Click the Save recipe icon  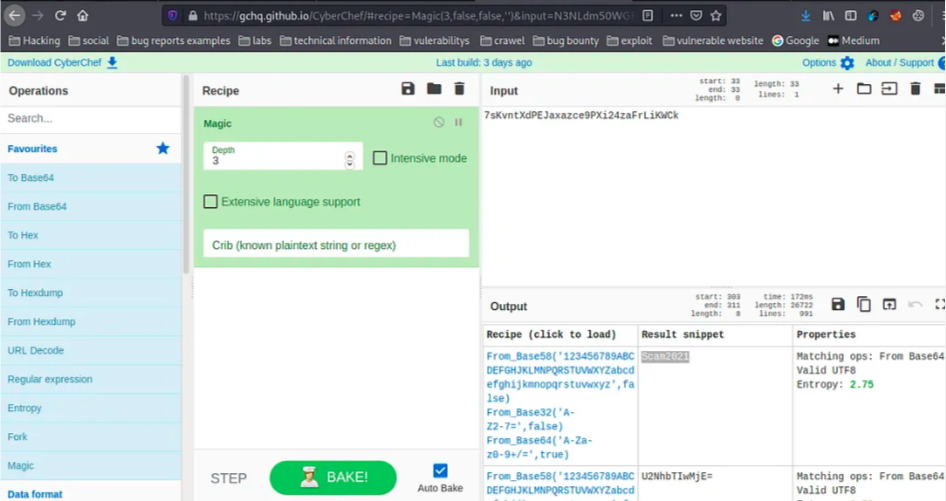point(408,89)
